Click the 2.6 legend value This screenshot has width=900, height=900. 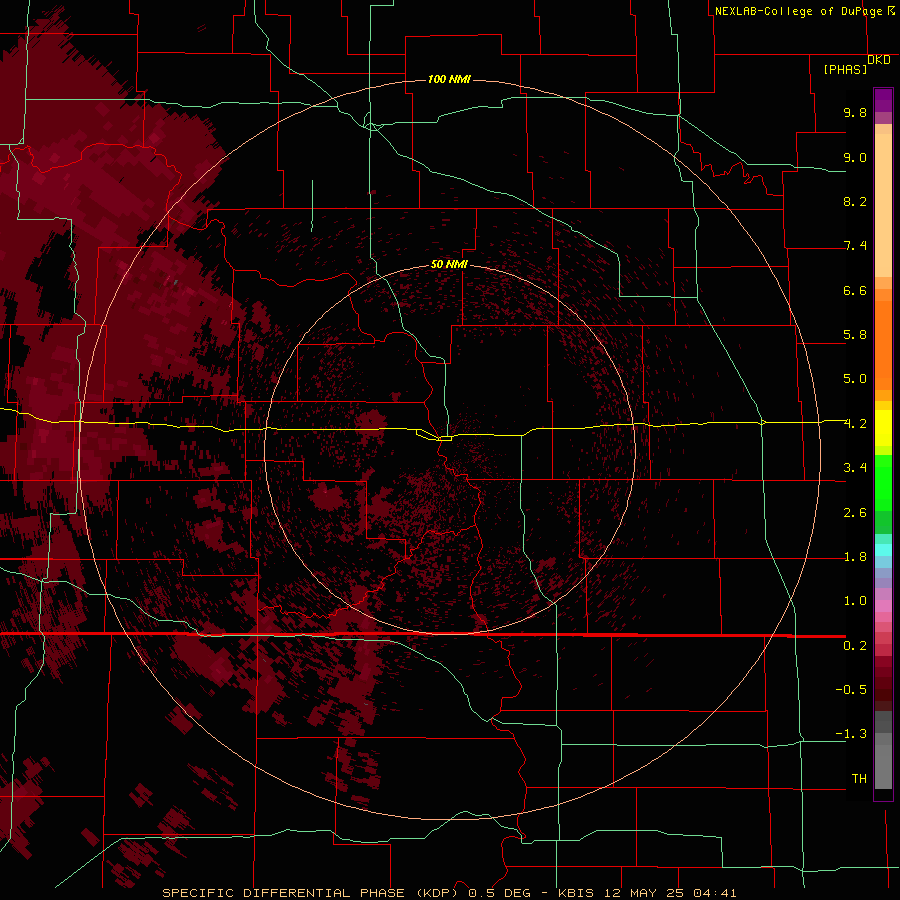tap(855, 513)
